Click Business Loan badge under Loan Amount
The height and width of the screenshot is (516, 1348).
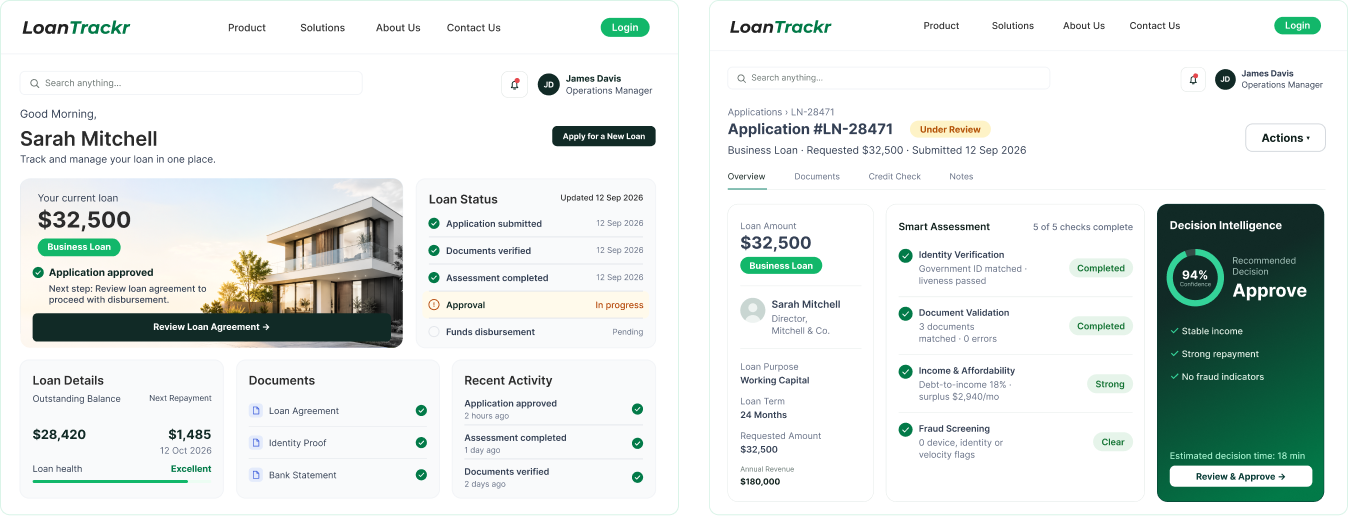[x=781, y=266]
